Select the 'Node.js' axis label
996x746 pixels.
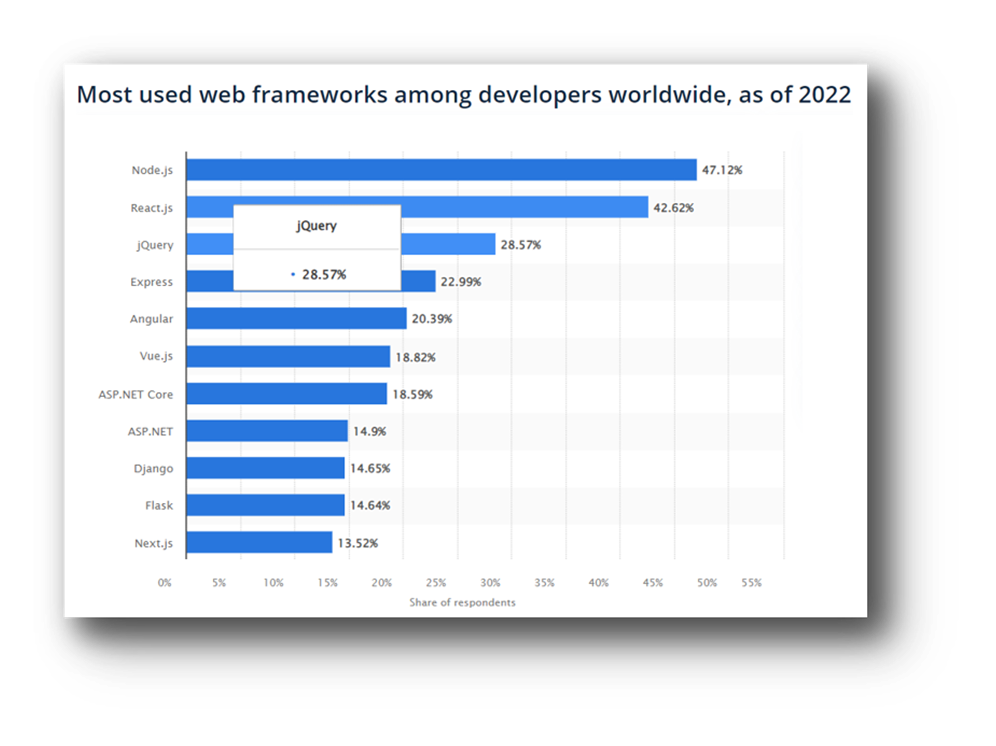(x=152, y=170)
